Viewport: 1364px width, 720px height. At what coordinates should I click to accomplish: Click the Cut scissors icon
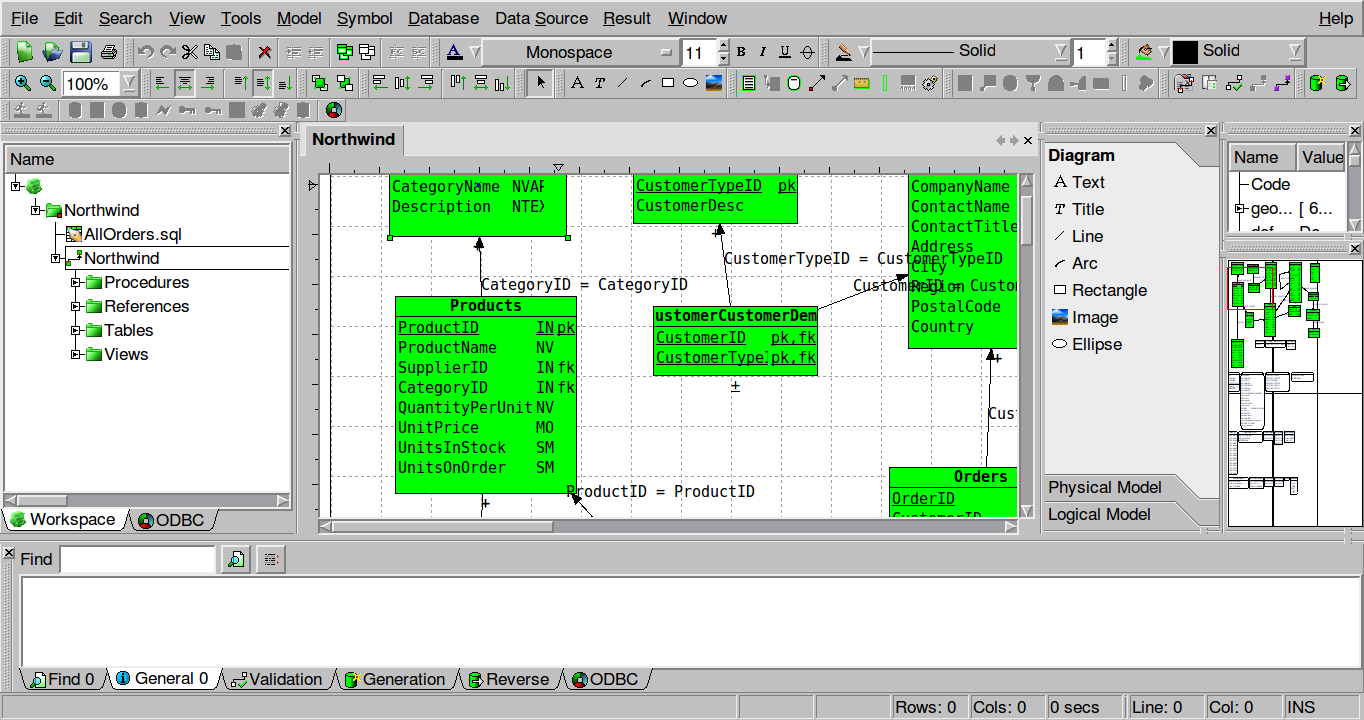(x=189, y=52)
